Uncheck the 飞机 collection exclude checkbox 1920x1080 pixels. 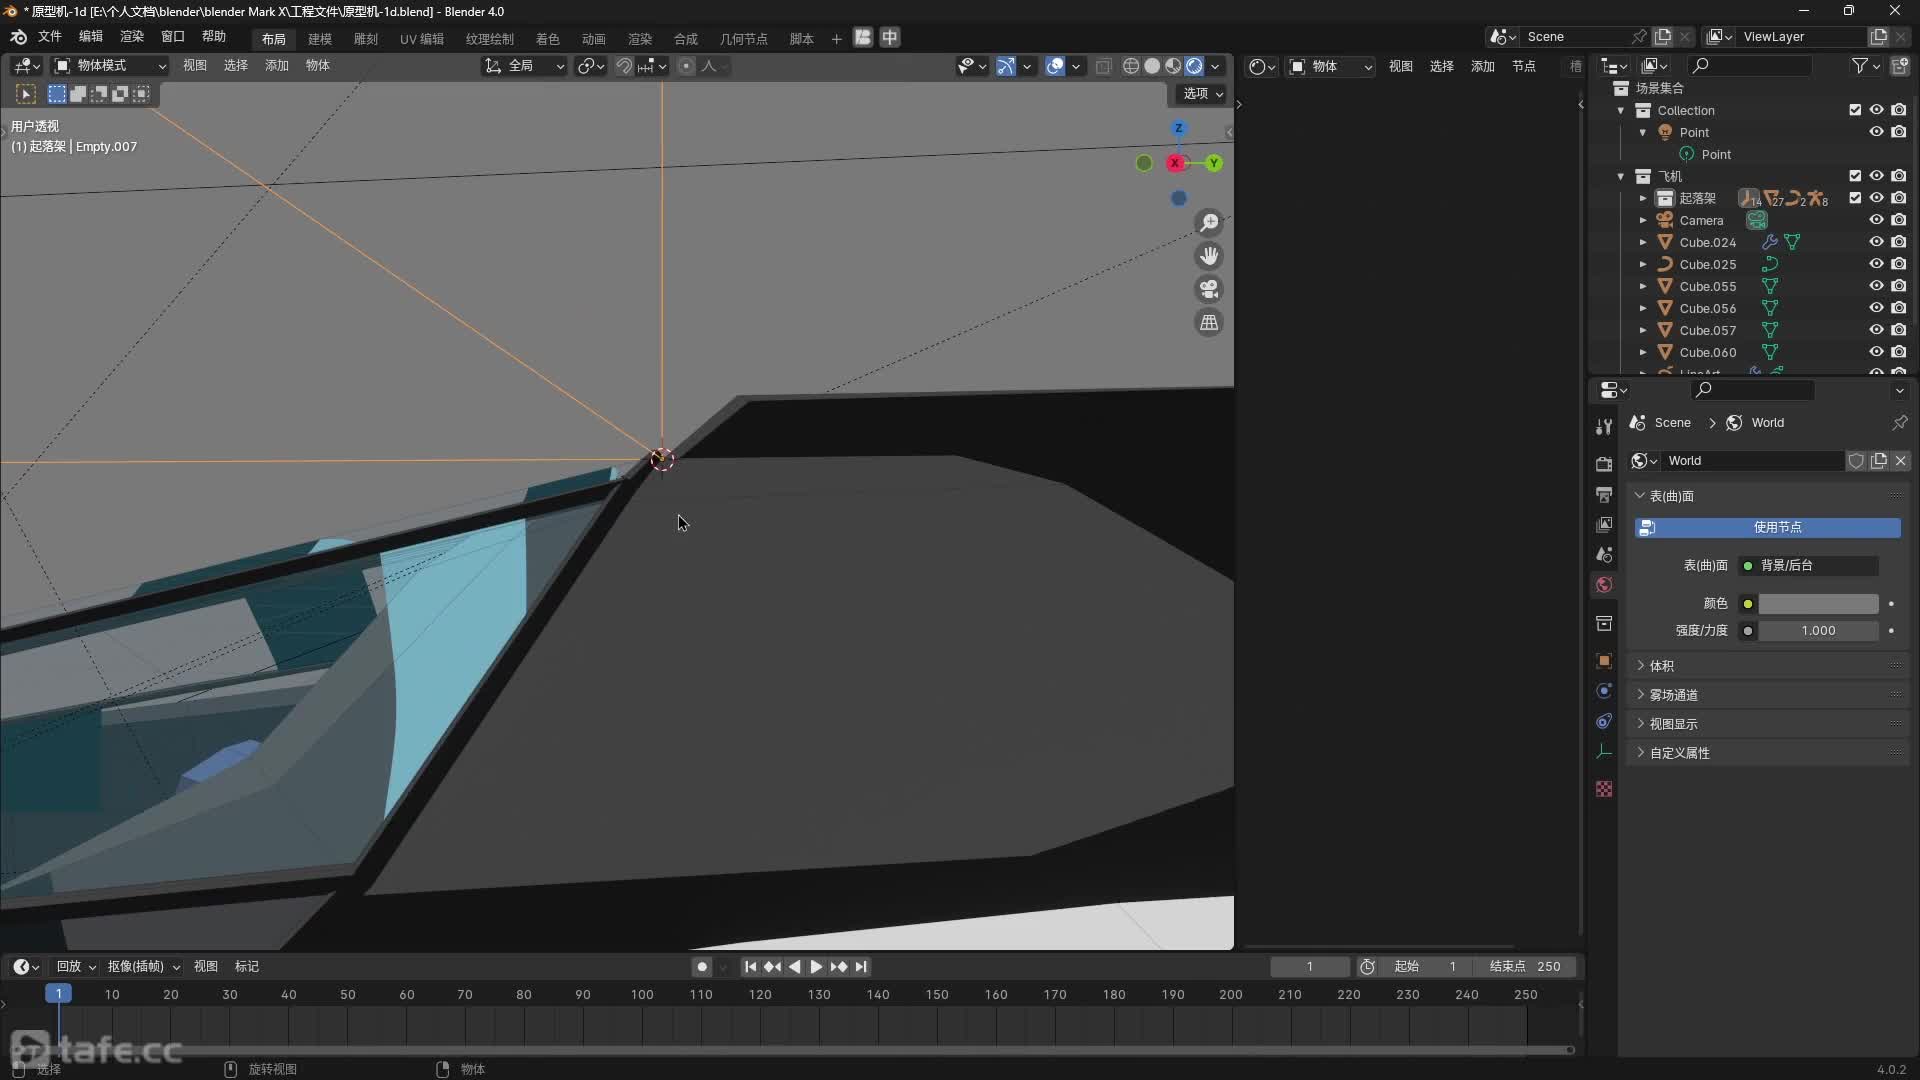point(1855,176)
